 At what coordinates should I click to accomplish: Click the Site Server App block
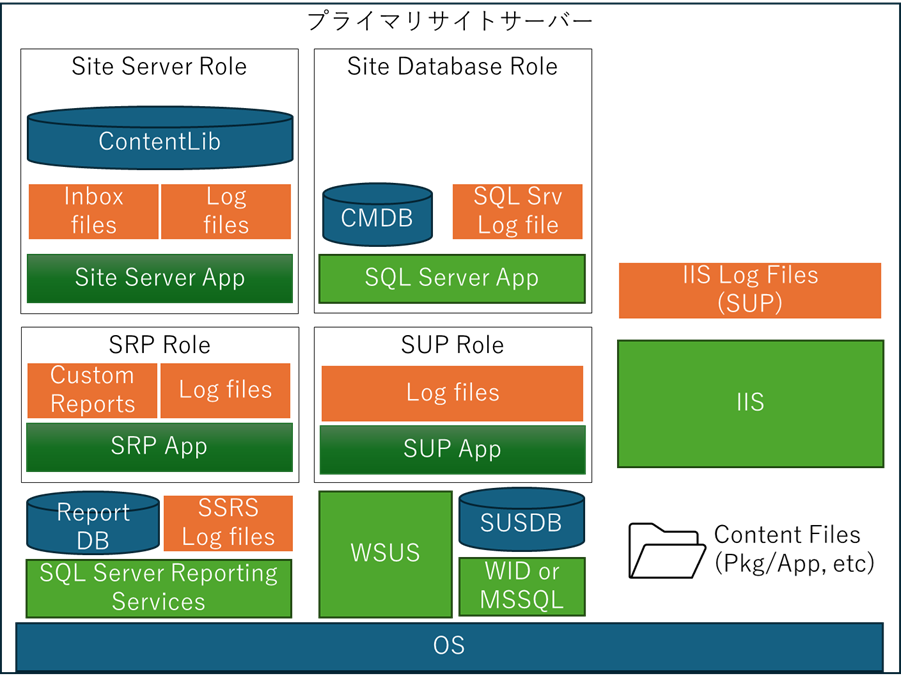pyautogui.click(x=160, y=278)
